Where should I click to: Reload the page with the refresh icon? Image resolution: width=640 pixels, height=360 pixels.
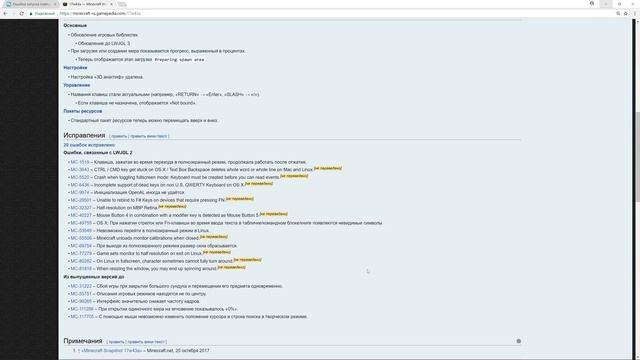pos(22,13)
